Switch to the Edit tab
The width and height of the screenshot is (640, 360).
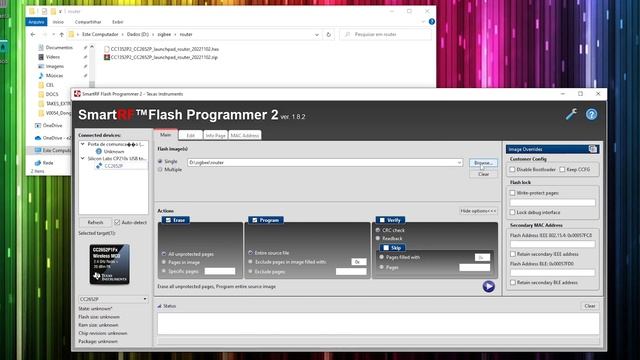click(x=191, y=136)
